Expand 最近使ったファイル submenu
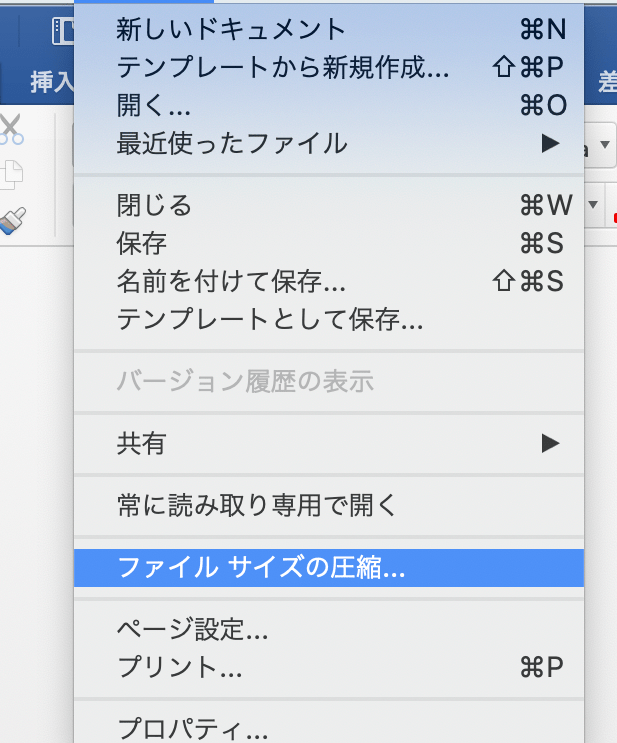Image resolution: width=617 pixels, height=743 pixels. 329,143
